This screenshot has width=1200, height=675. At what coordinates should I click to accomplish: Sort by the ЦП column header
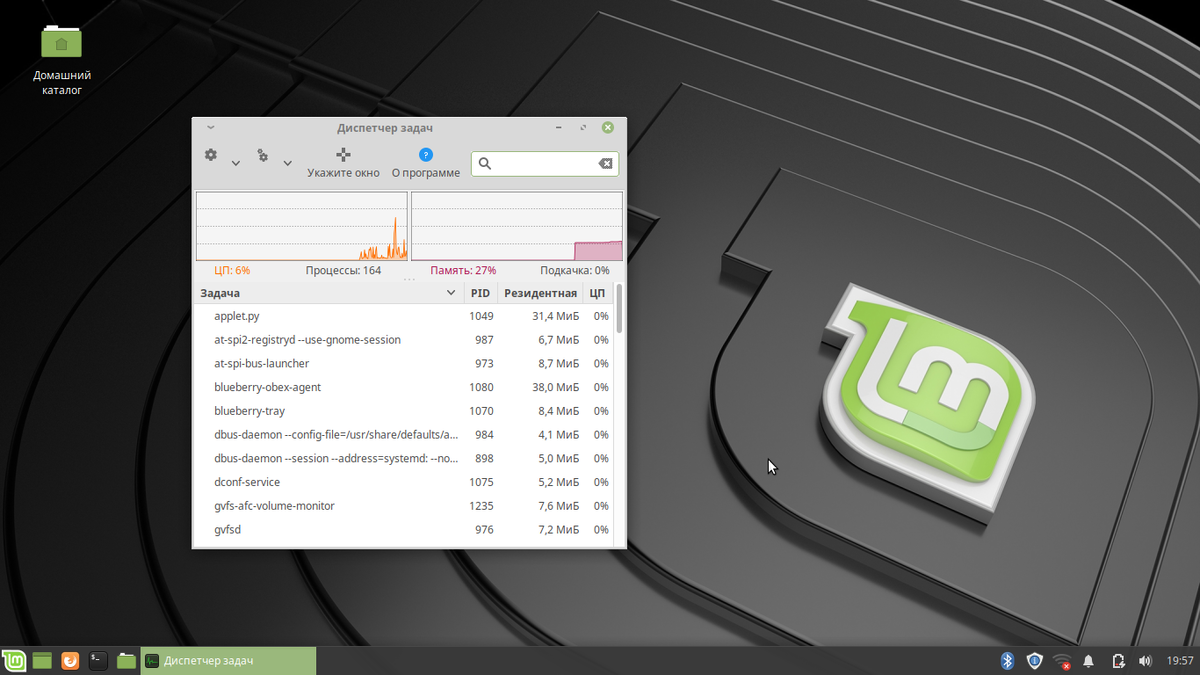coord(597,293)
